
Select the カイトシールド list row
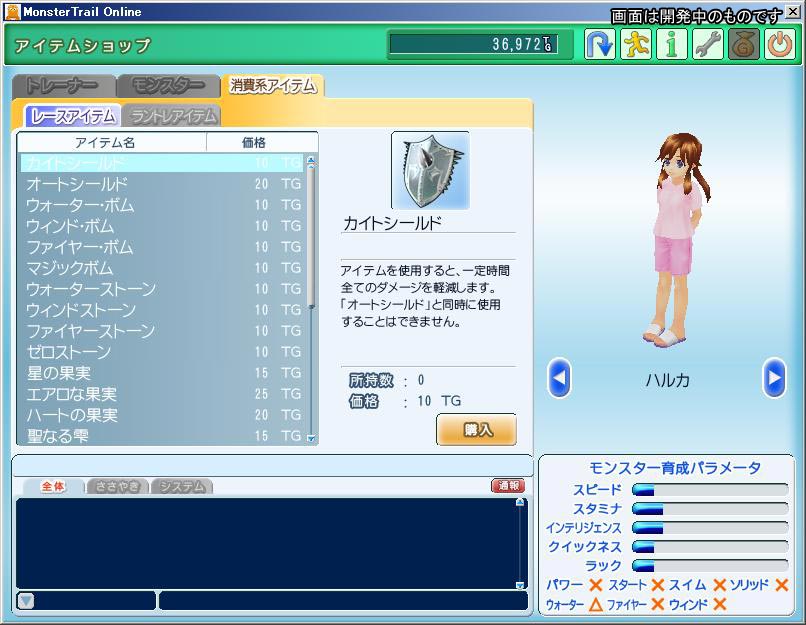coord(163,163)
